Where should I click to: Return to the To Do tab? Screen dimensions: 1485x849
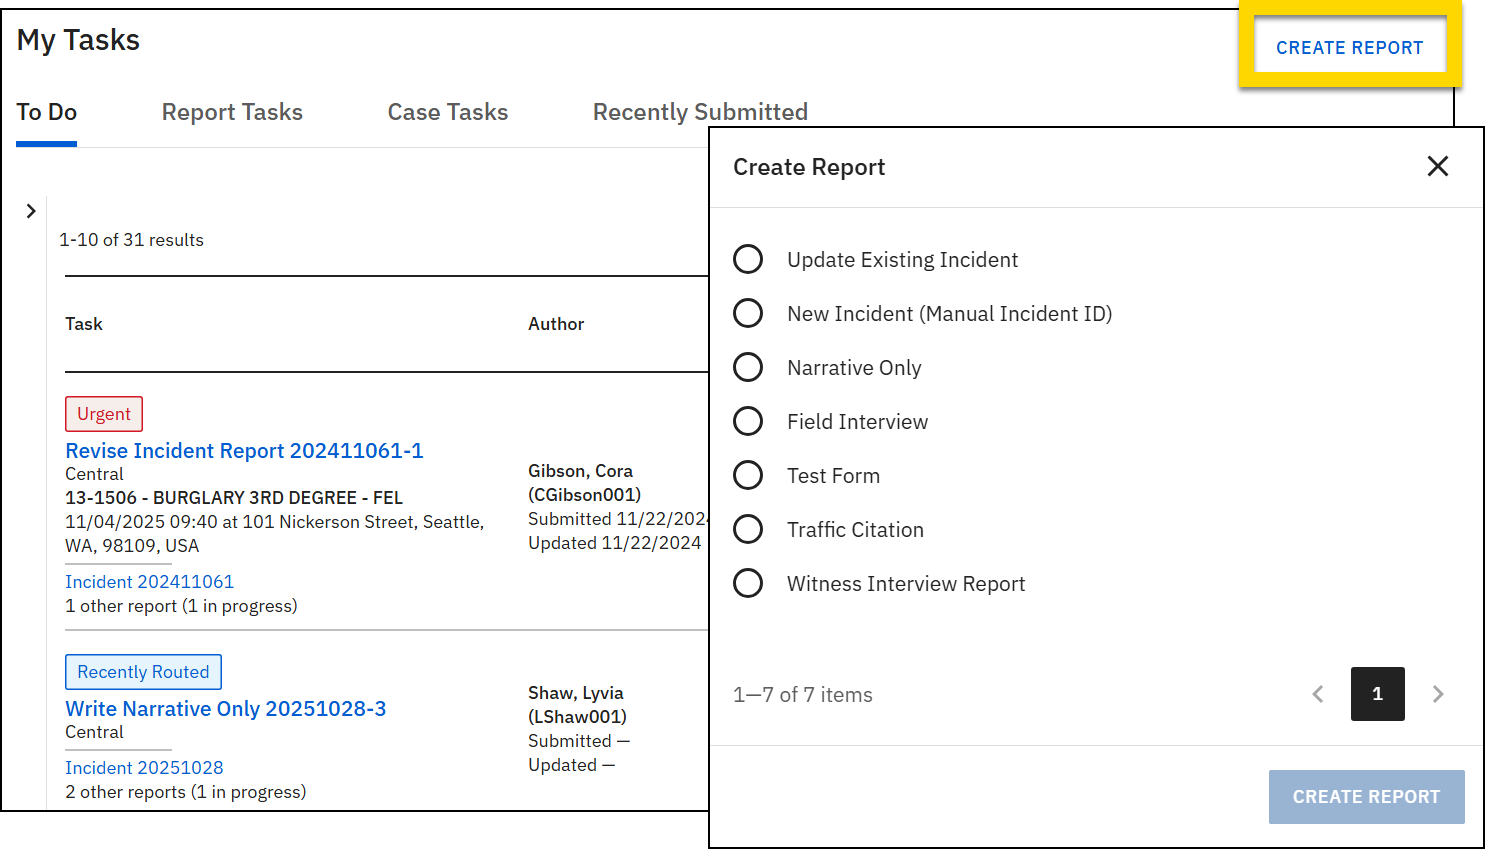[x=46, y=112]
